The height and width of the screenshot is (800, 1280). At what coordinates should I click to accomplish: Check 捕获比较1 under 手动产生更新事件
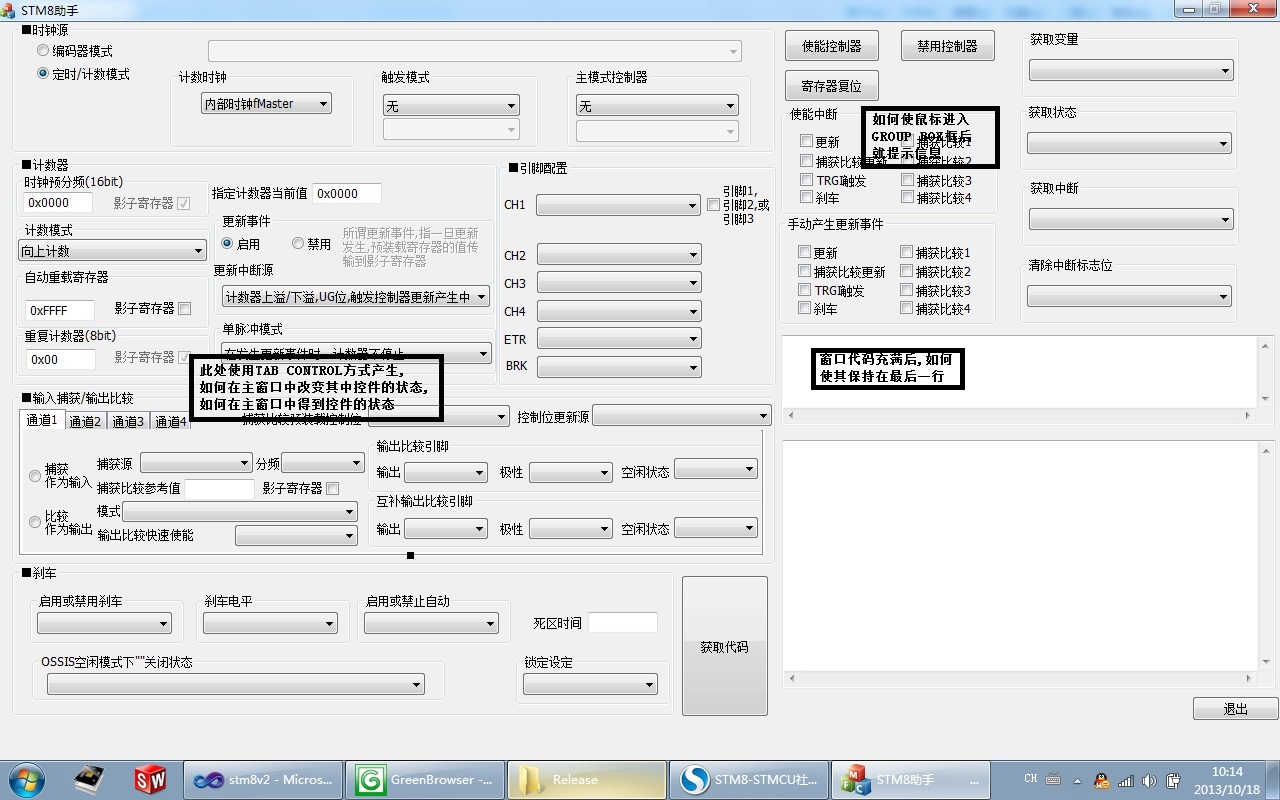click(906, 252)
